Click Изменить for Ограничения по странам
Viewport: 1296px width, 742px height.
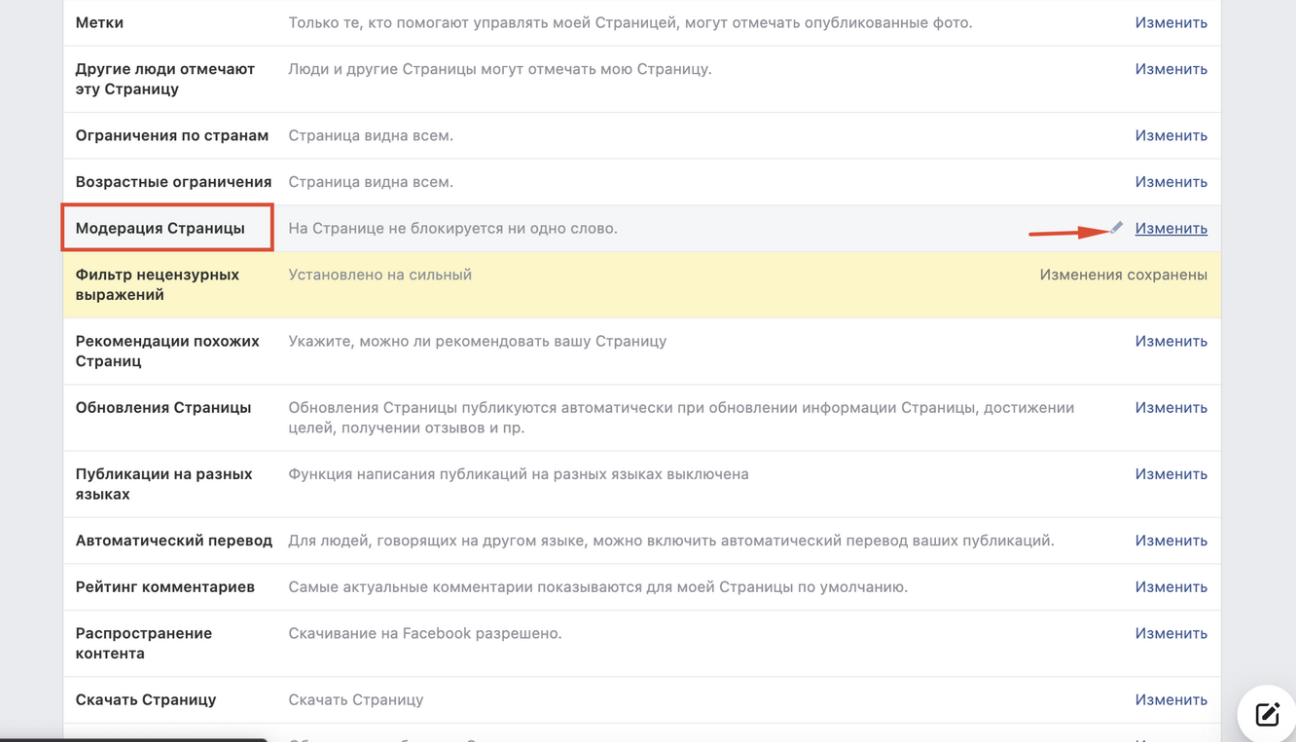coord(1170,136)
